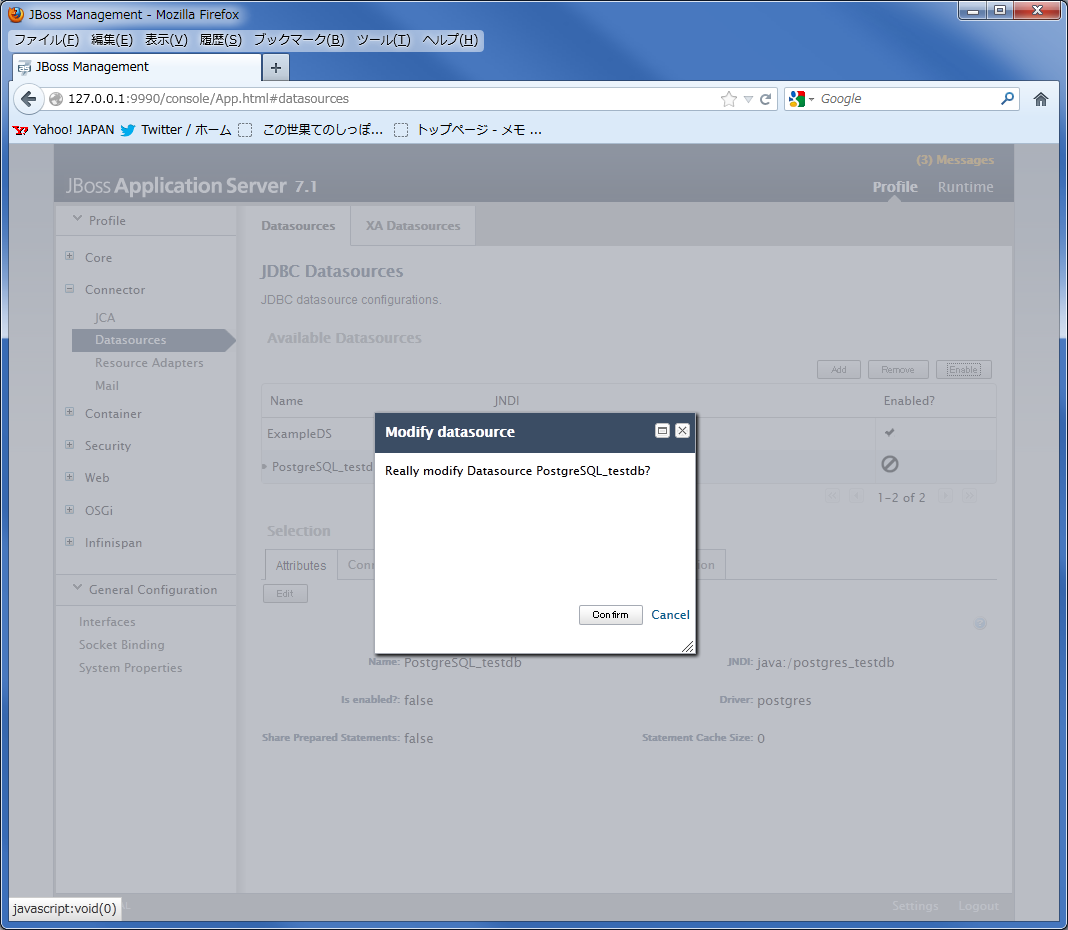
Task: Open JCA in the Connector tree
Action: click(105, 317)
